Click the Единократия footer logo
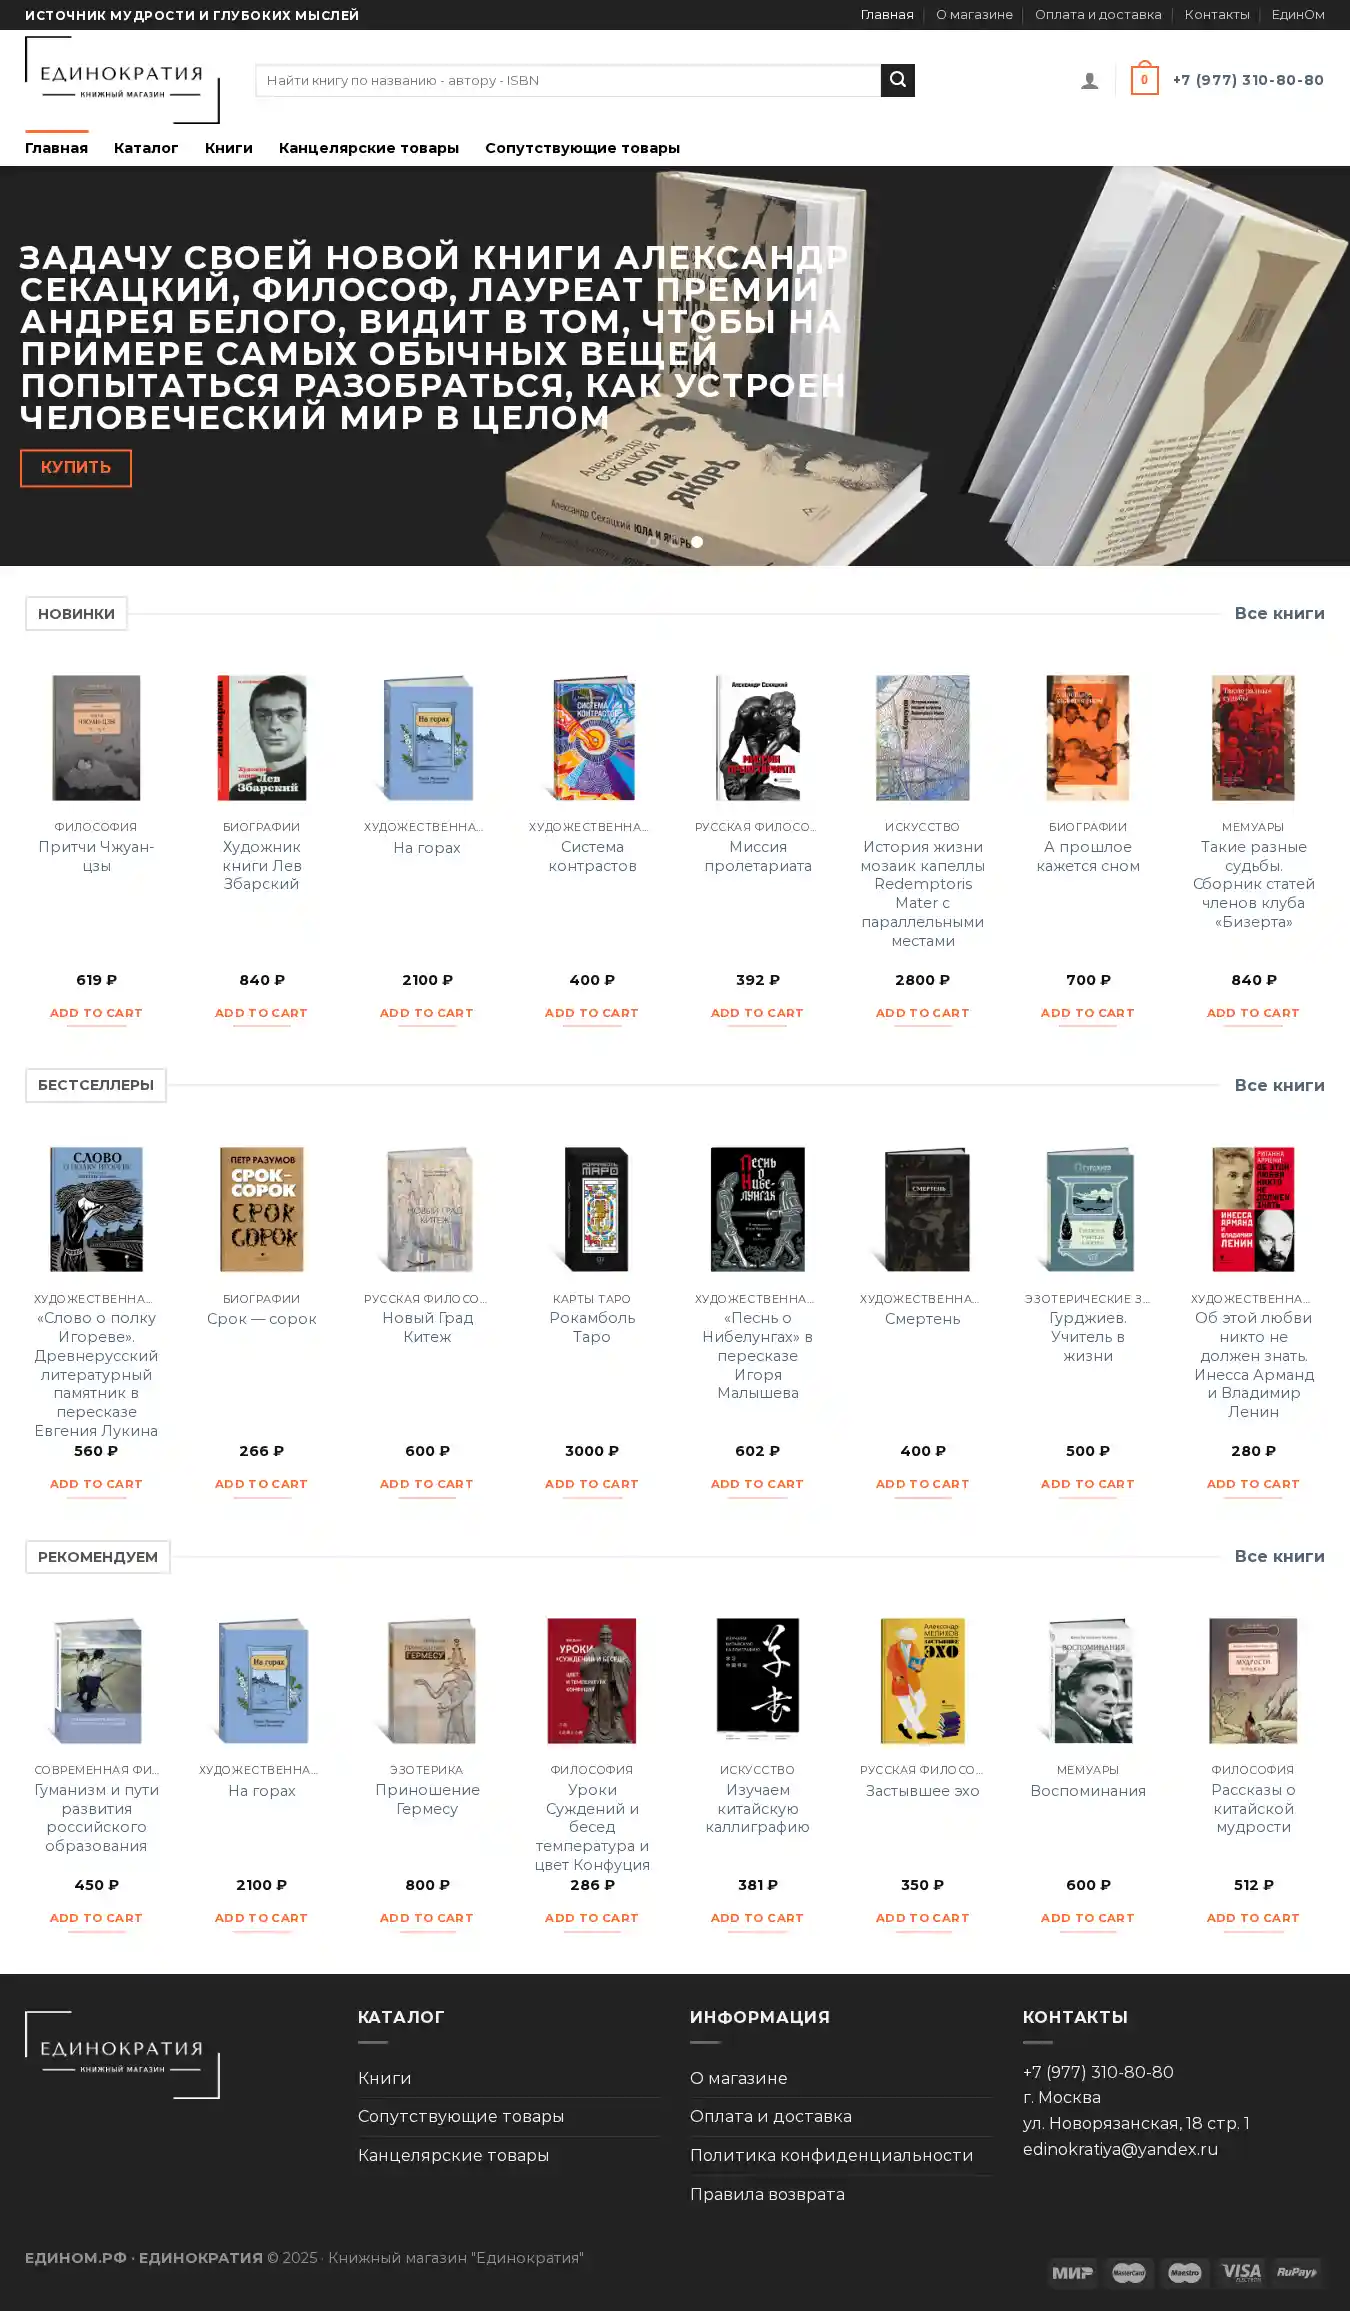This screenshot has width=1350, height=2311. 122,2054
